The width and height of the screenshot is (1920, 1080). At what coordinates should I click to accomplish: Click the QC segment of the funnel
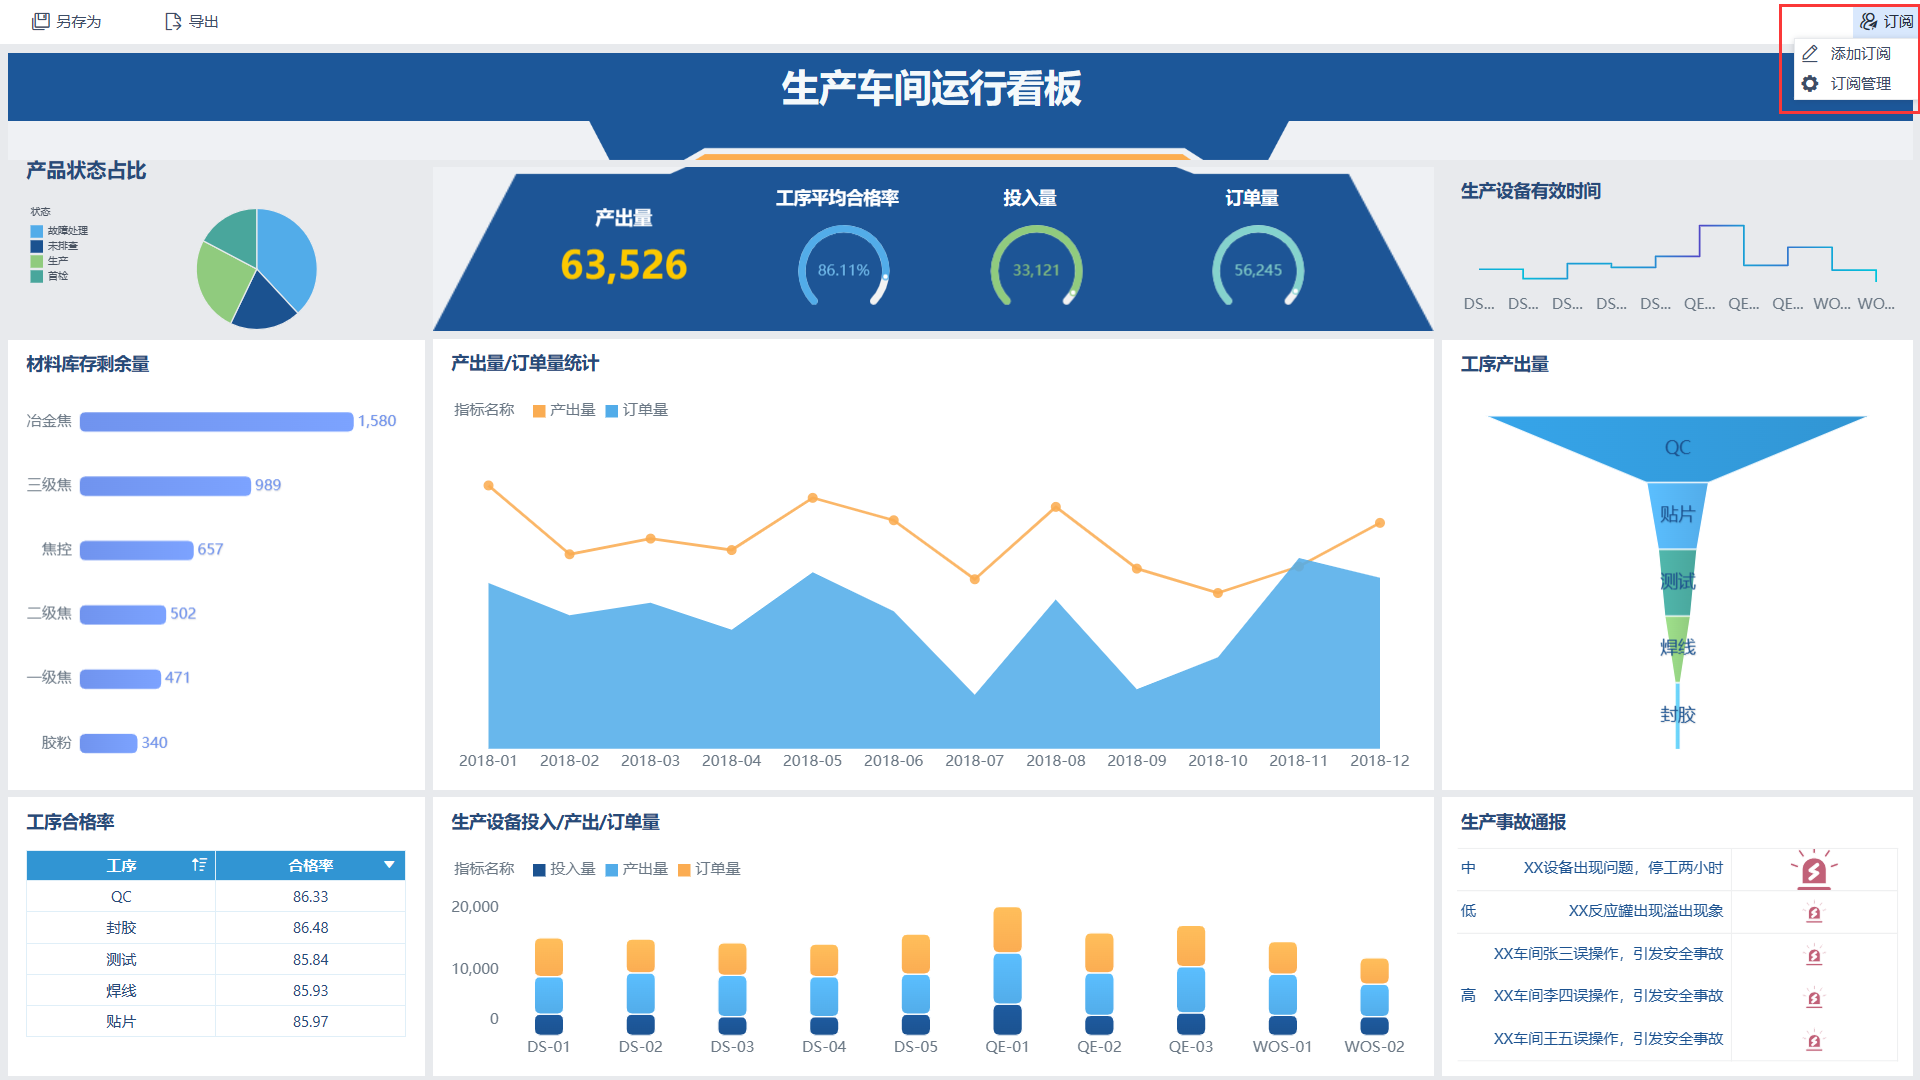1677,447
